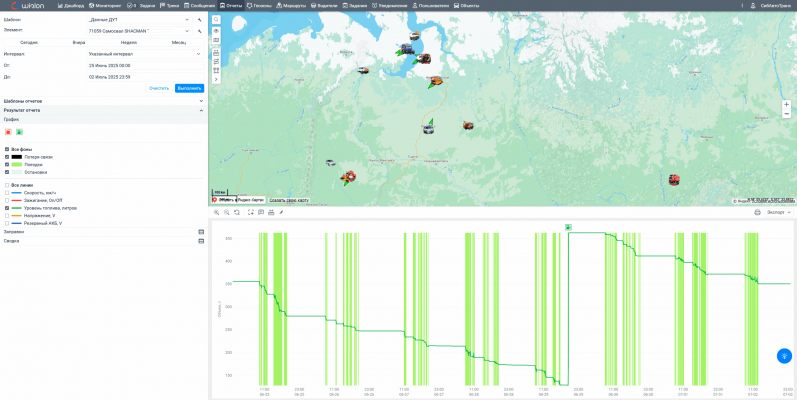Click the Остановки light color swatch

16,172
